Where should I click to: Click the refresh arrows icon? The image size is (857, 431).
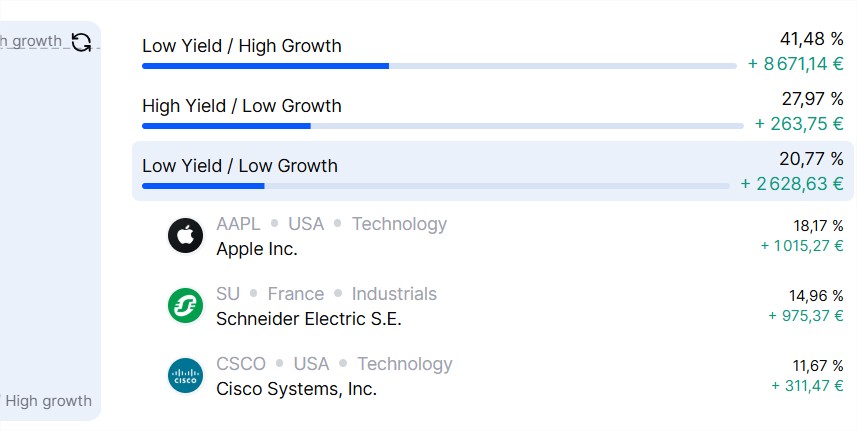tap(81, 42)
